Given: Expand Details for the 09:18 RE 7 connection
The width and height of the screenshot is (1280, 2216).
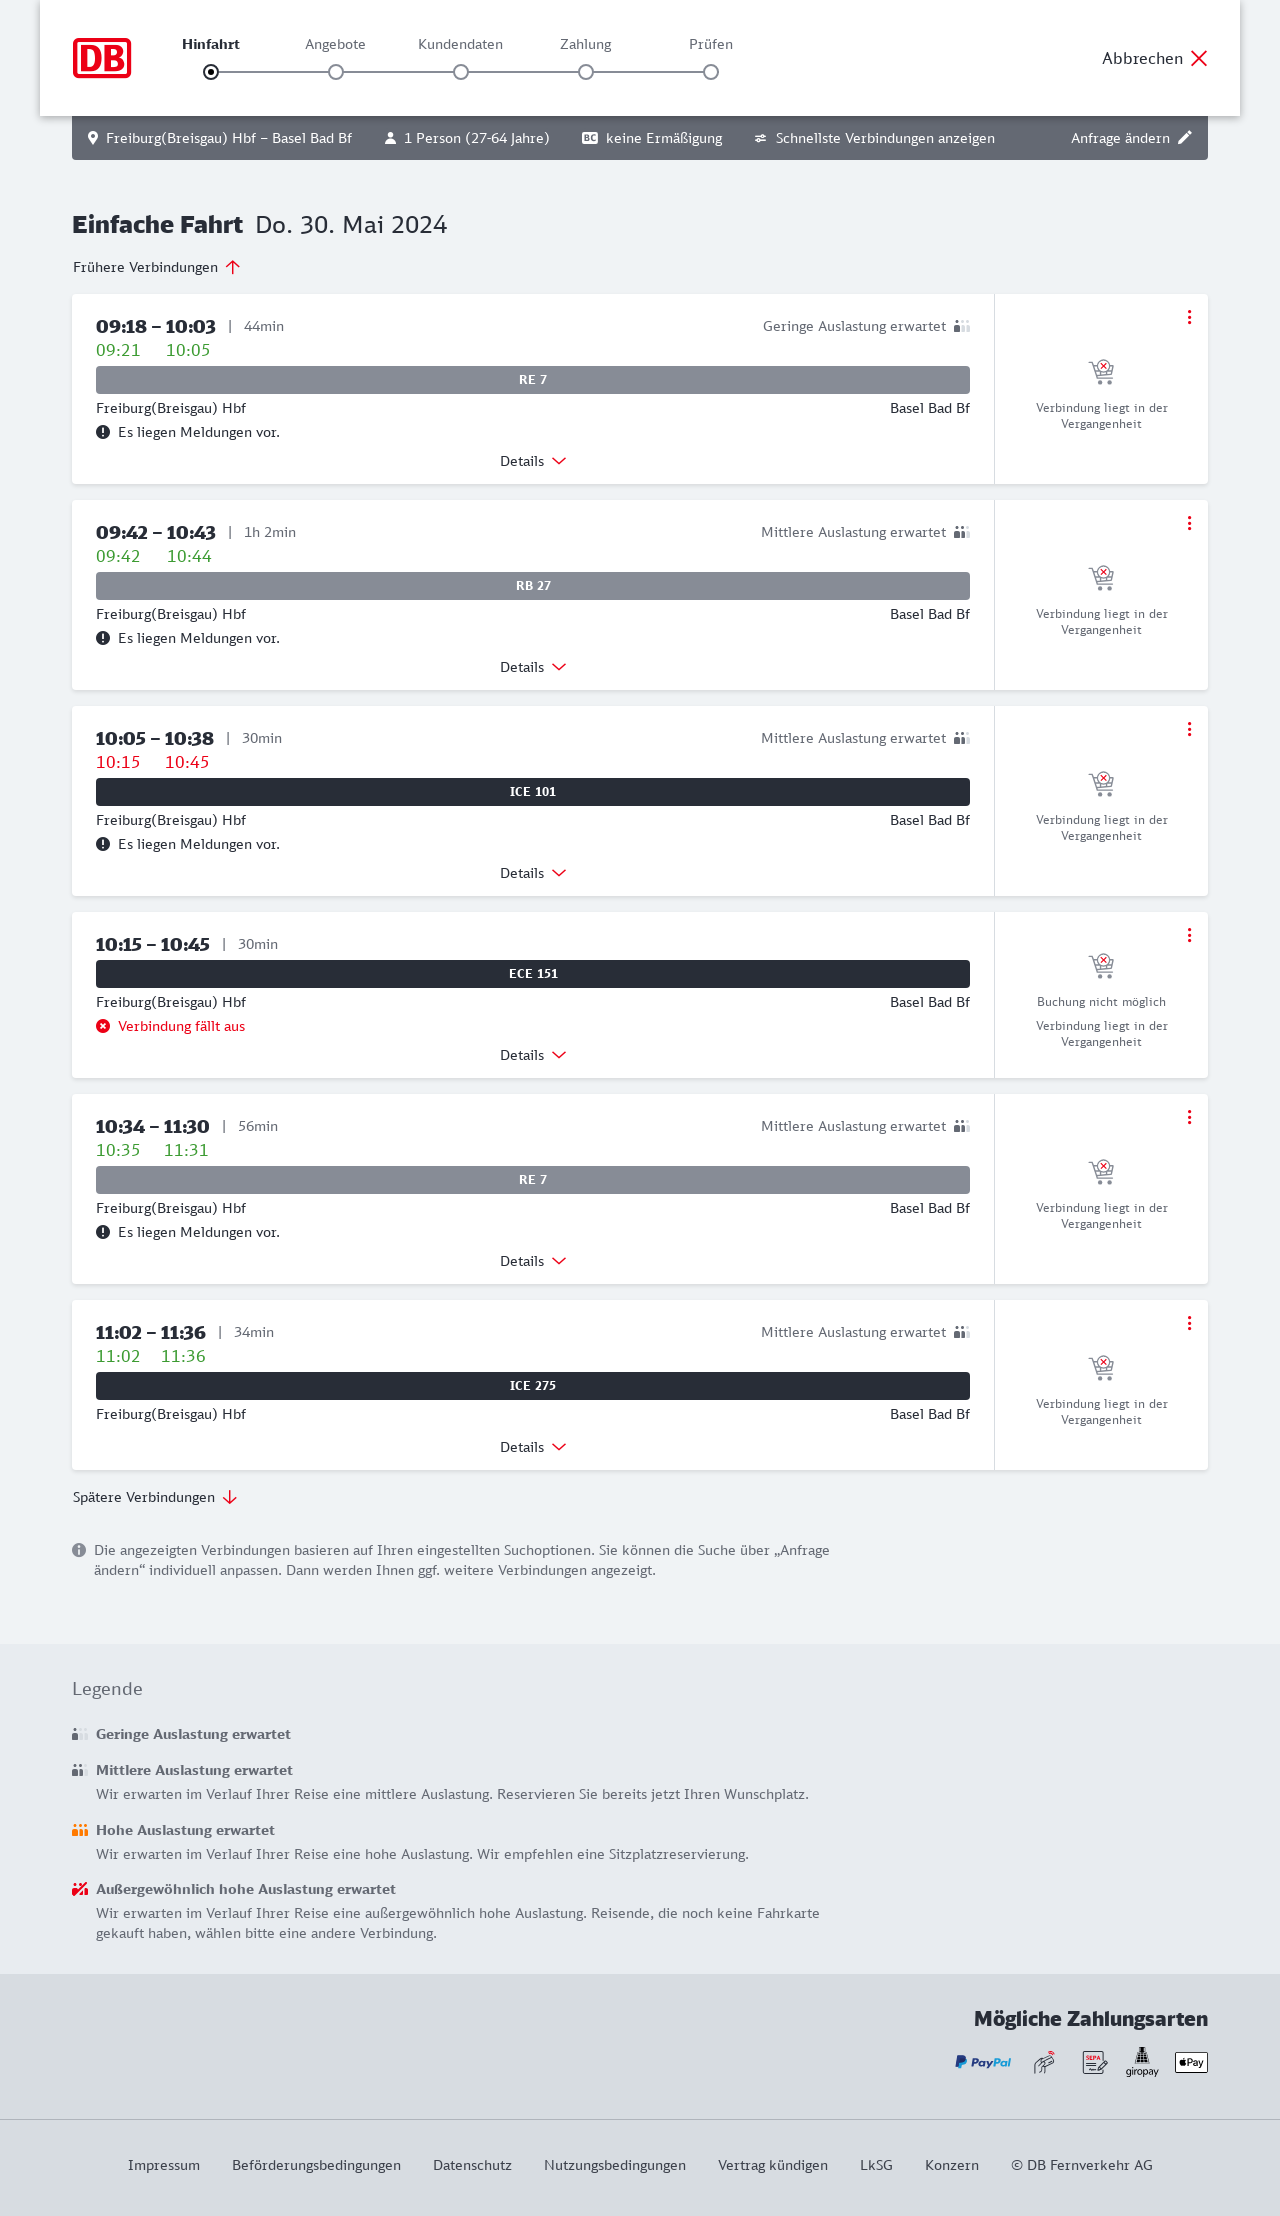Looking at the screenshot, I should tap(532, 461).
